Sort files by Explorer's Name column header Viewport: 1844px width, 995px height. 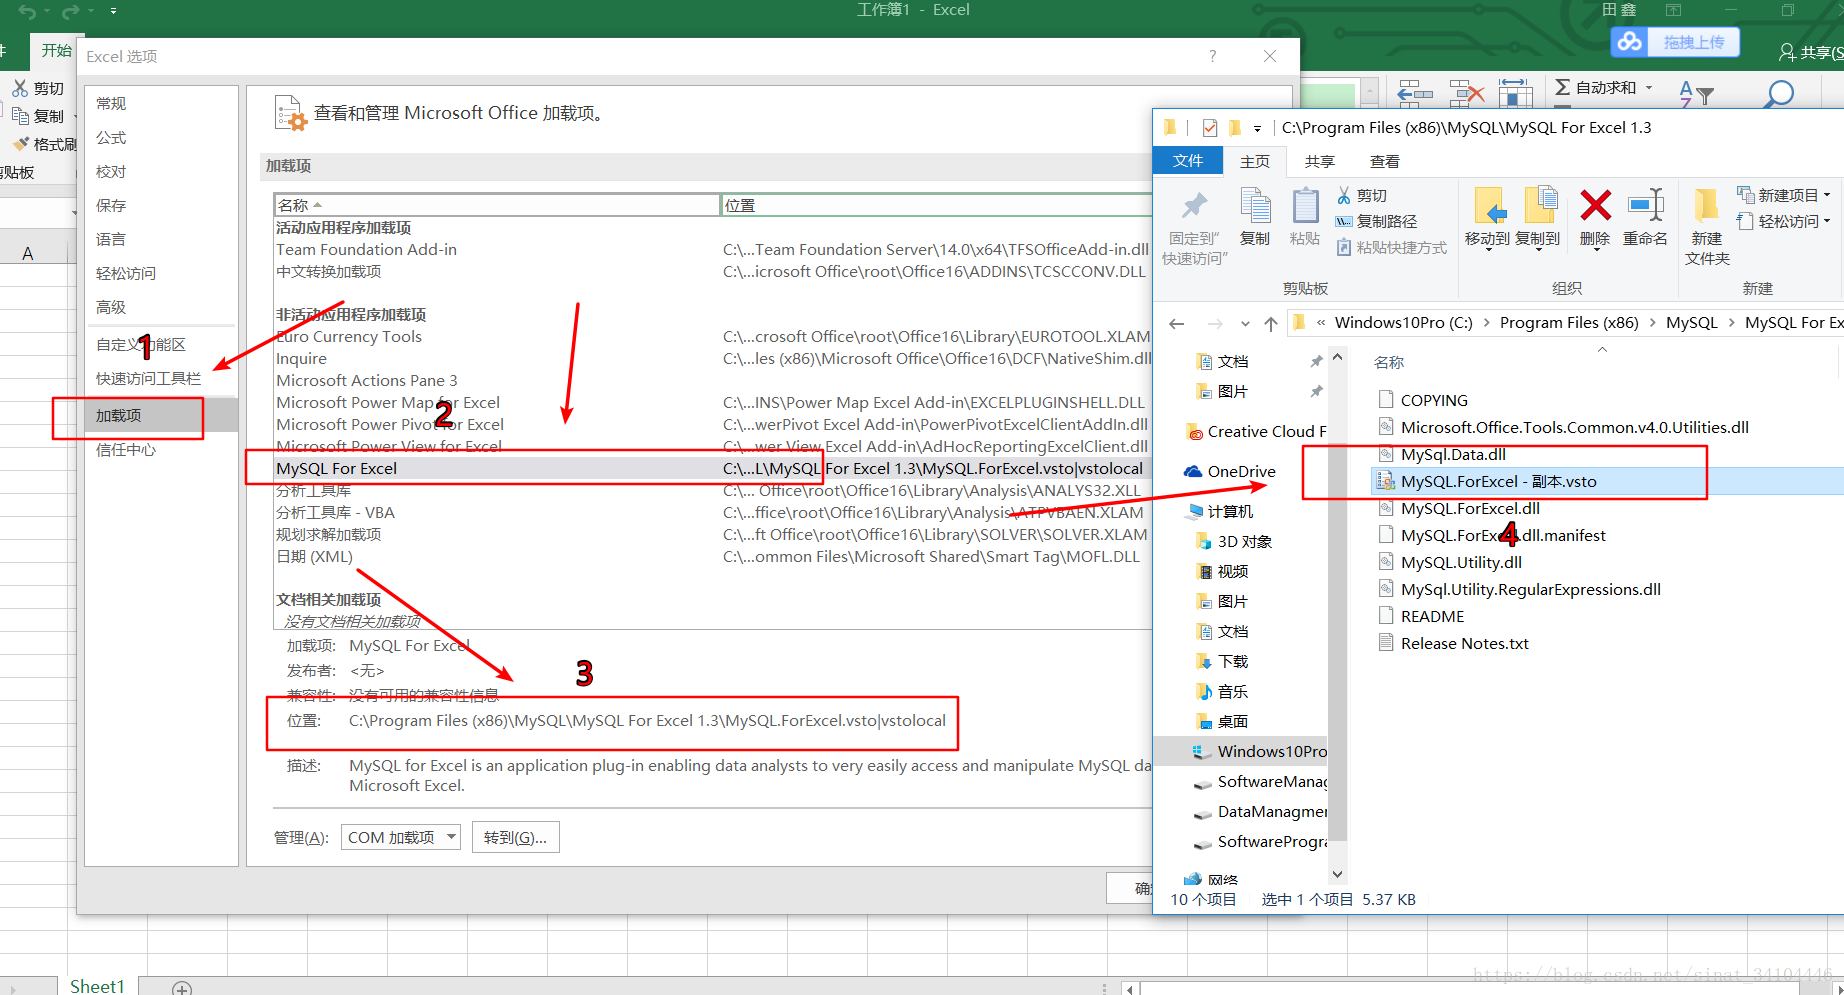coord(1389,362)
